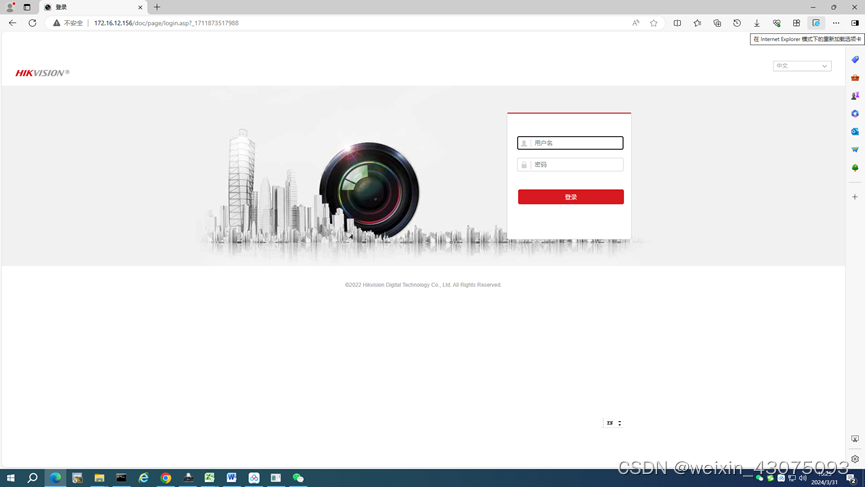Close the 登录 tab
This screenshot has height=487, width=865.
pyautogui.click(x=140, y=7)
